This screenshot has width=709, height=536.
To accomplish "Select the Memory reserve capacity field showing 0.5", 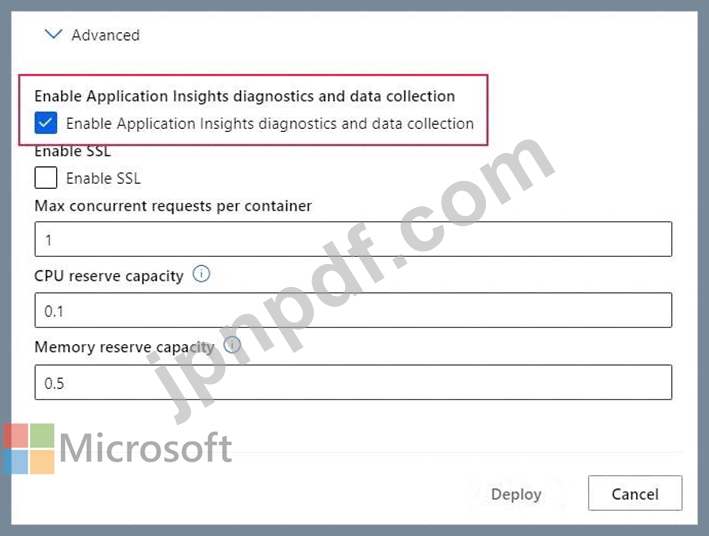I will pyautogui.click(x=353, y=382).
